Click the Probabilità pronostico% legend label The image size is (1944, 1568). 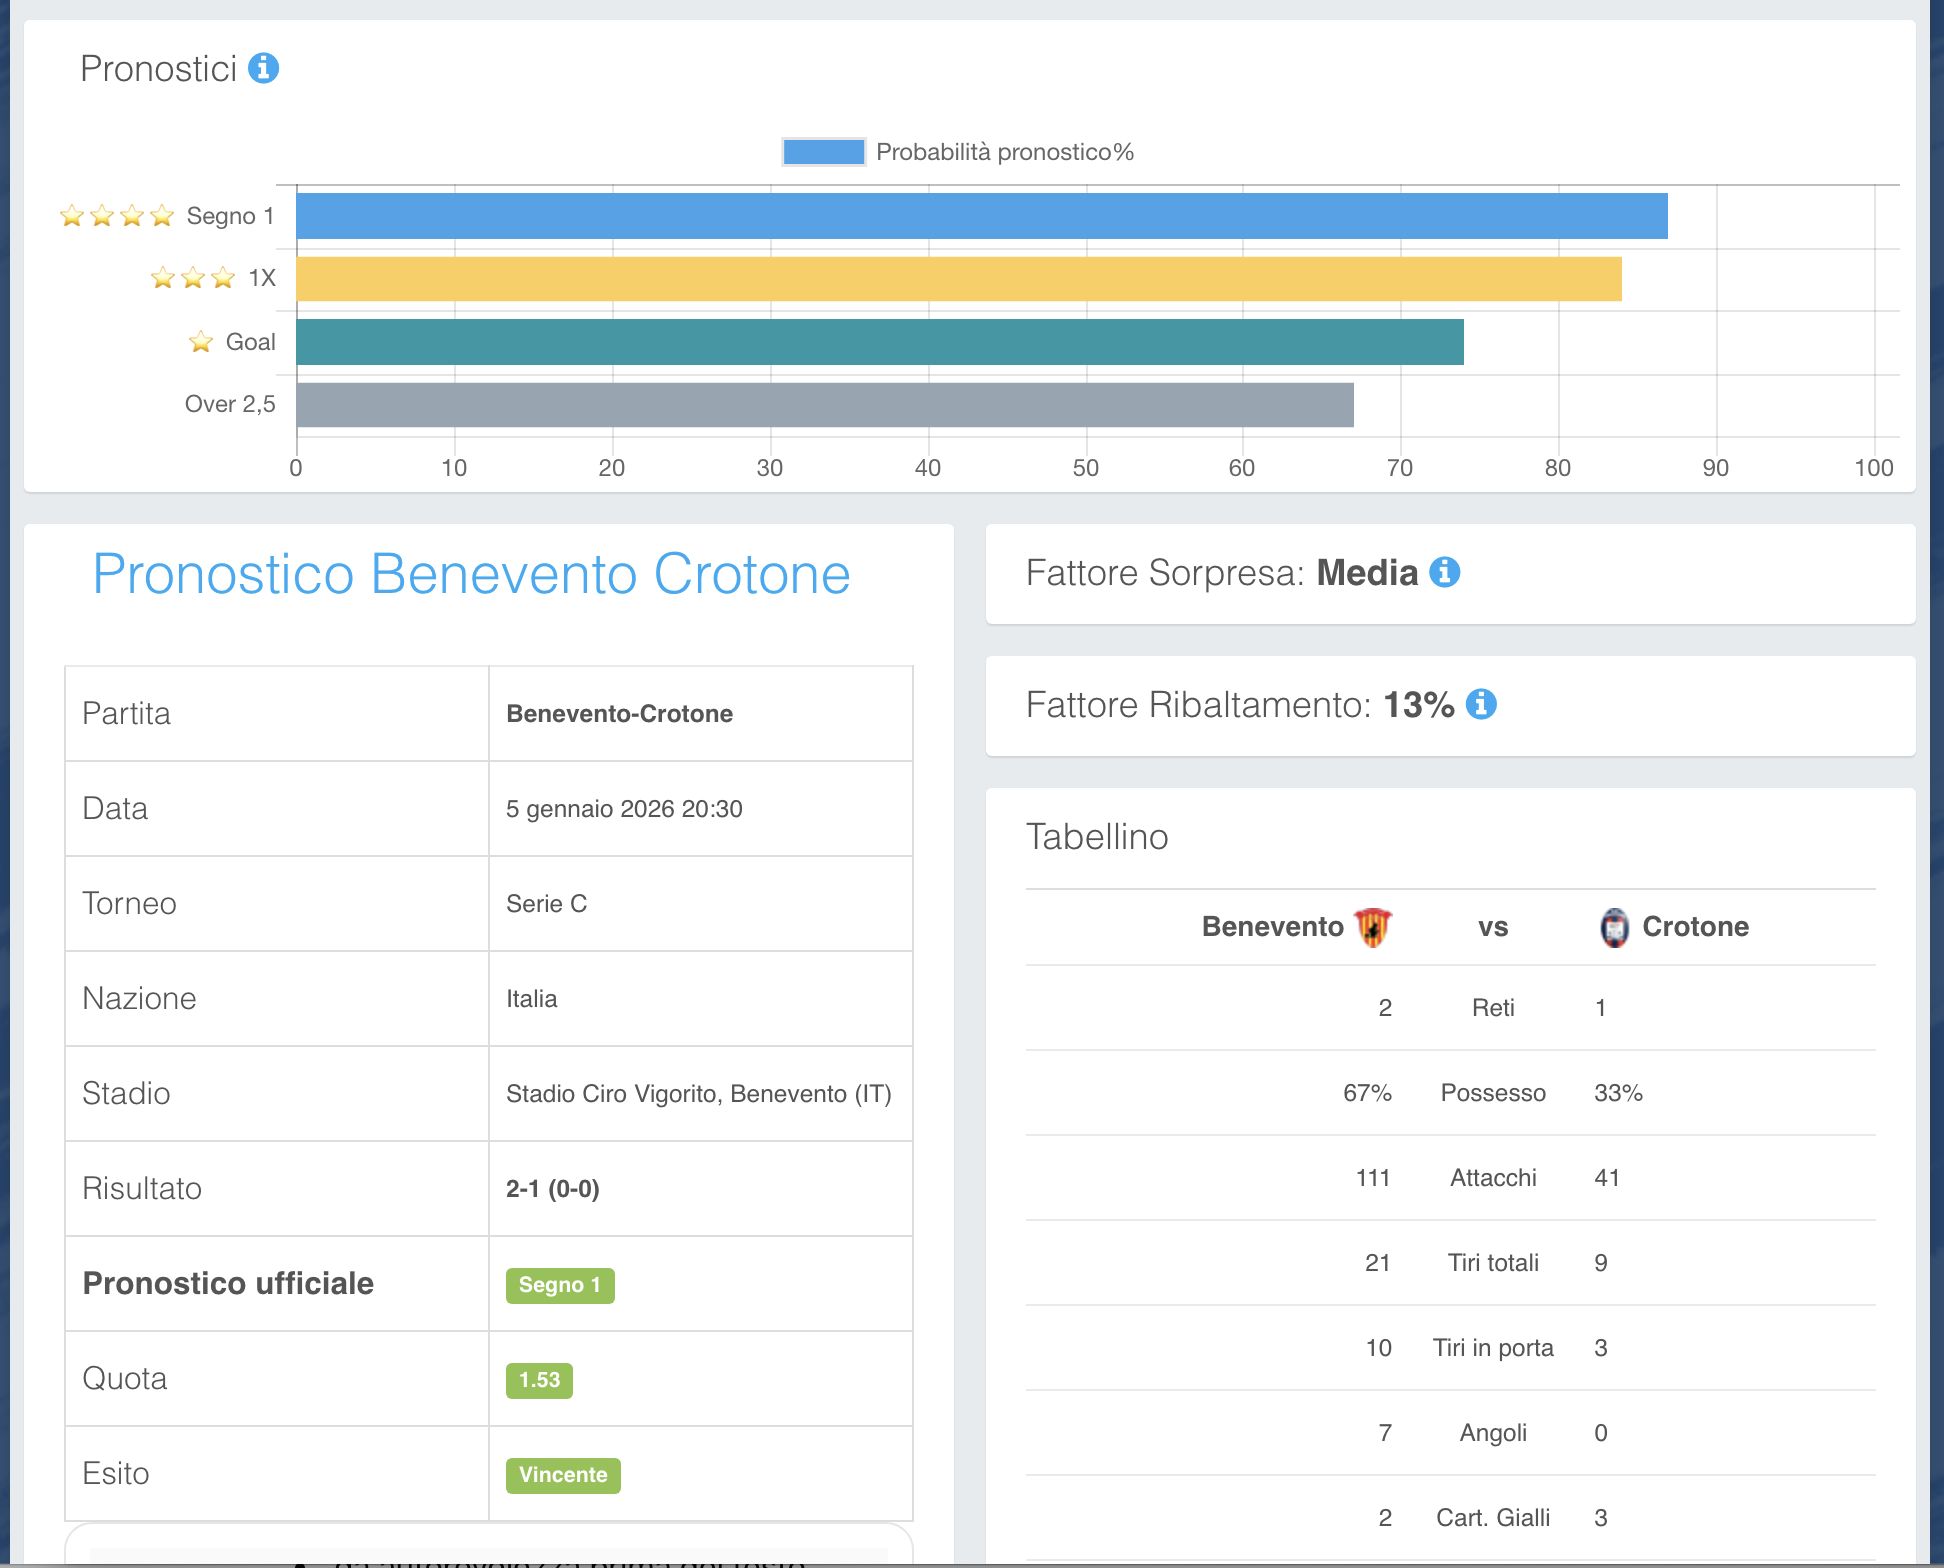pyautogui.click(x=1004, y=152)
